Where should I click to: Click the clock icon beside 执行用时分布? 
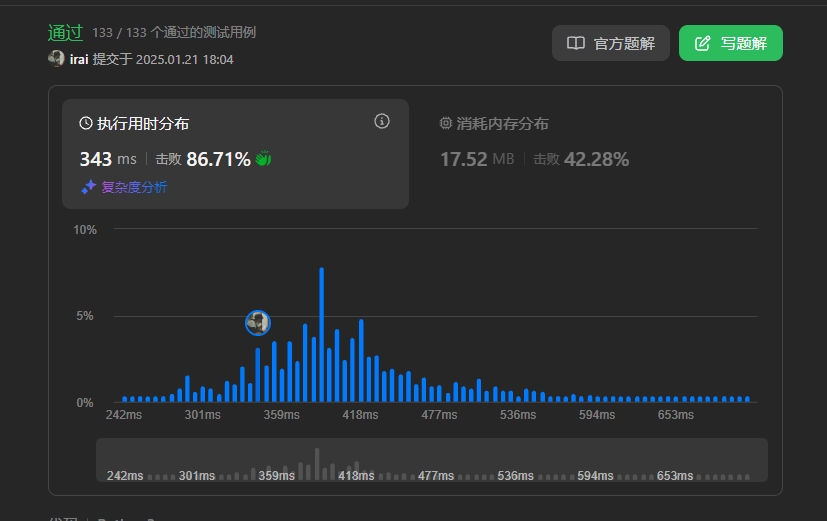pos(85,123)
